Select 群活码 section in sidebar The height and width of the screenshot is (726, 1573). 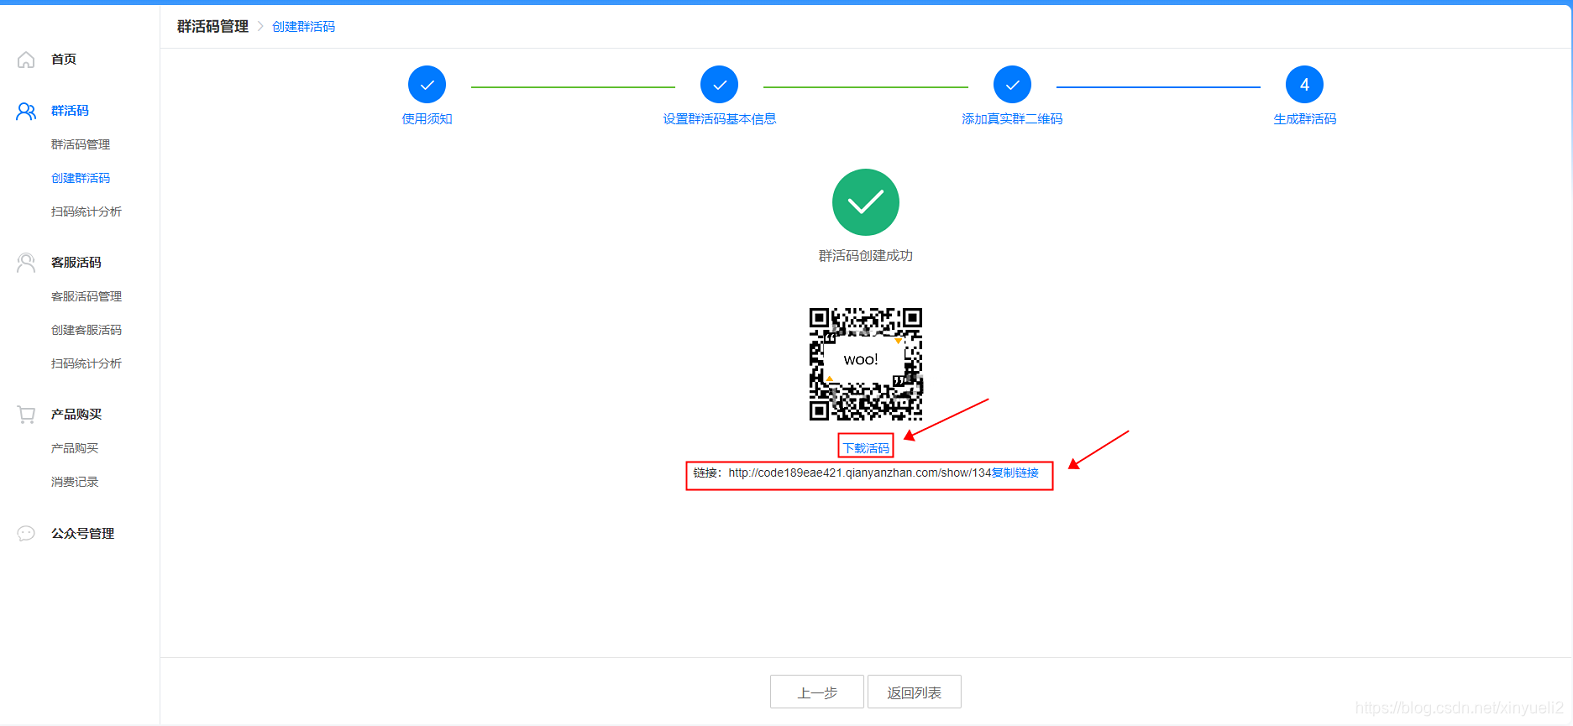click(70, 111)
